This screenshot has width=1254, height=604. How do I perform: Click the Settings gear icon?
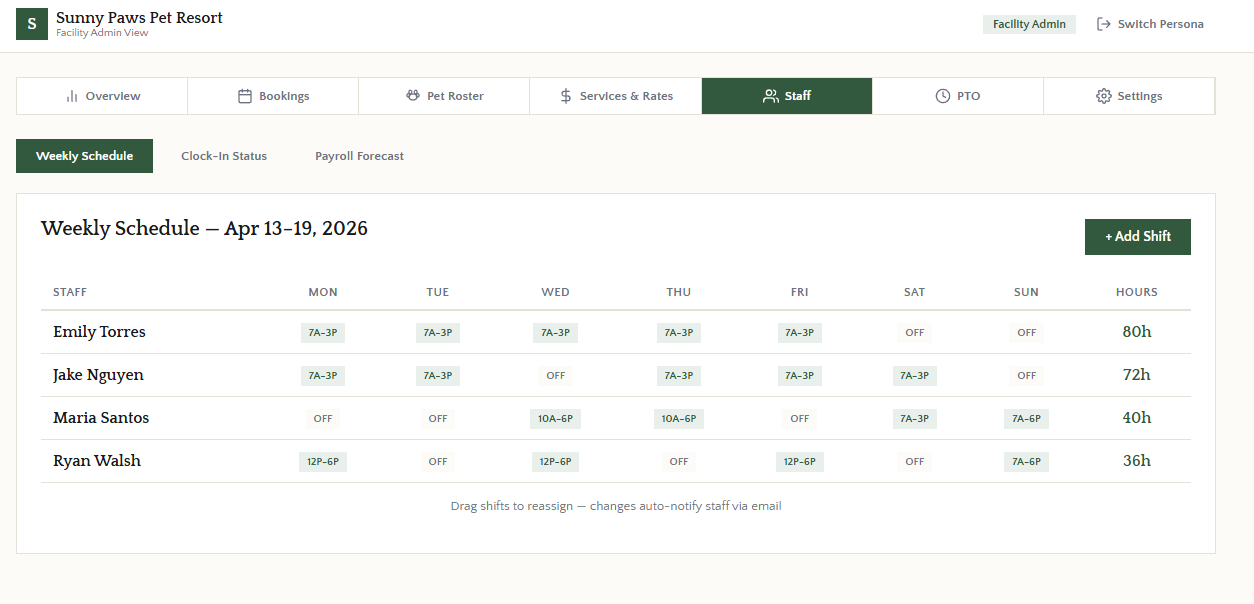pos(1104,96)
